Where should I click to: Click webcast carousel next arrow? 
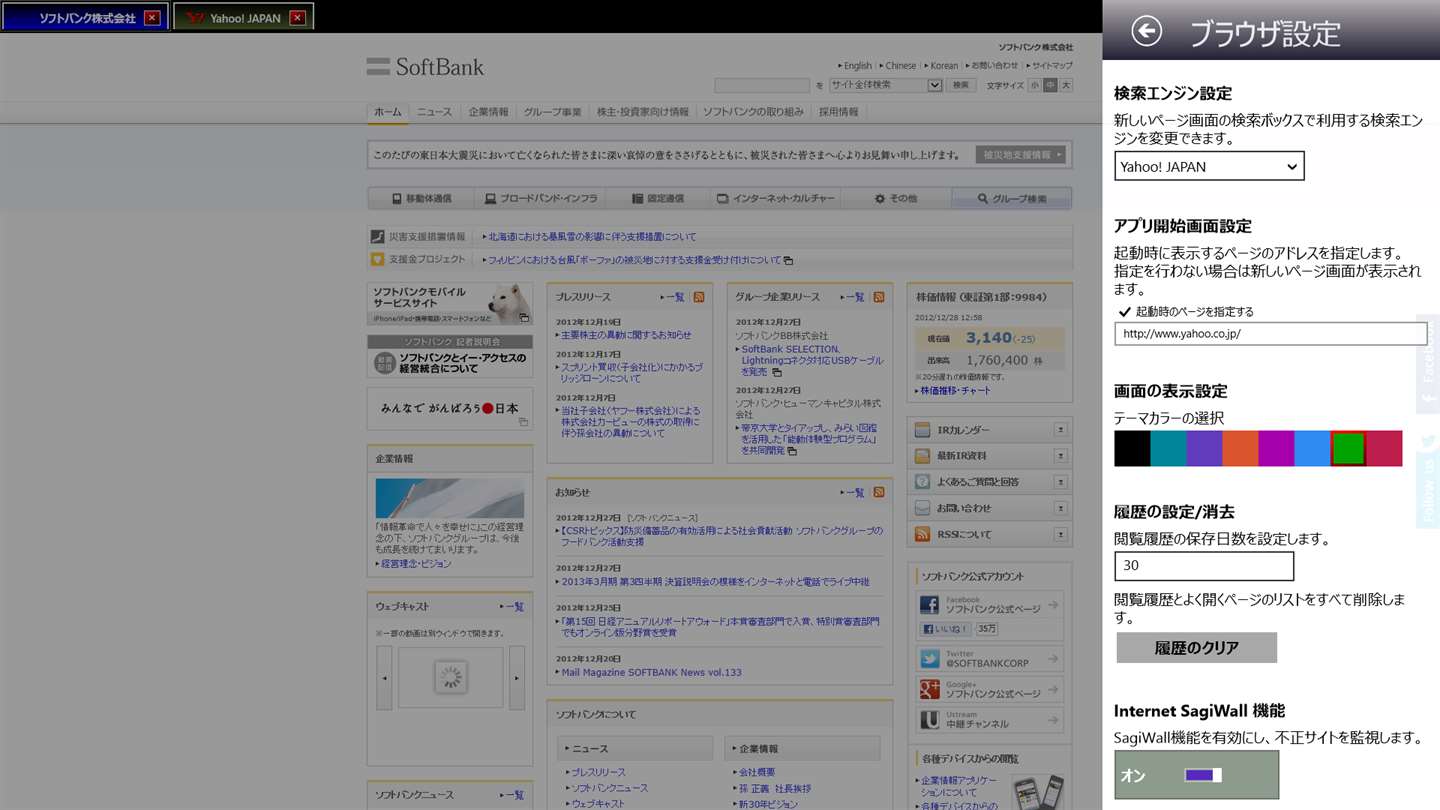click(x=517, y=677)
